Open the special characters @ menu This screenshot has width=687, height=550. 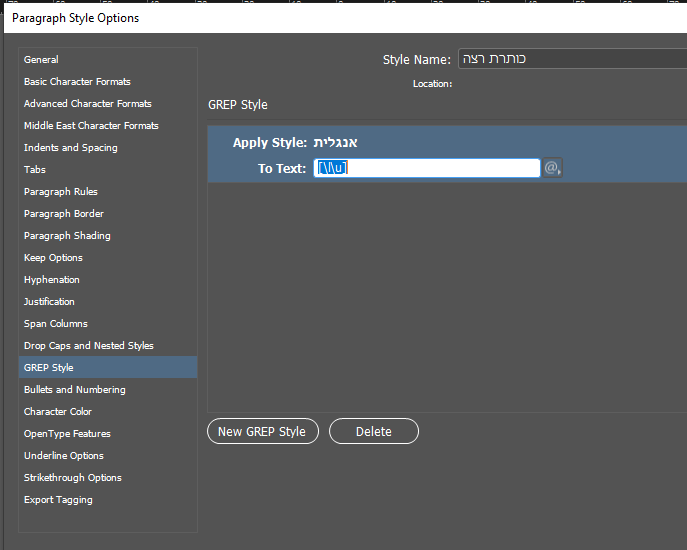tap(552, 168)
